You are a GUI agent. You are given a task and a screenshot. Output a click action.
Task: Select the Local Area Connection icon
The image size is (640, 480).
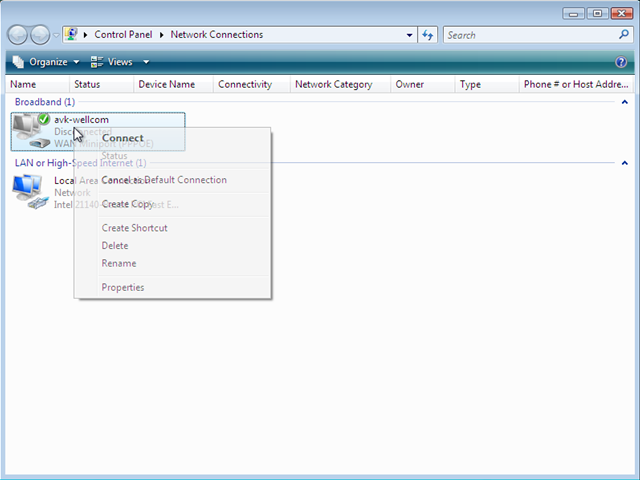[30, 192]
